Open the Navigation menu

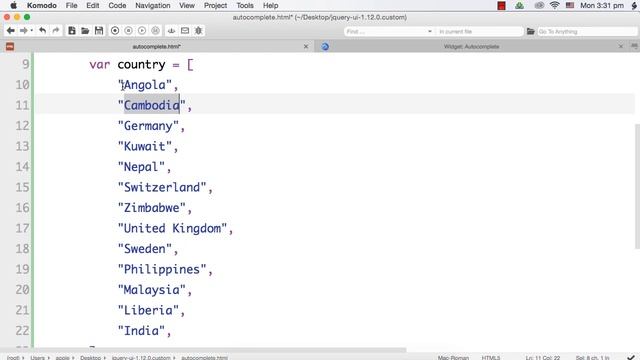(x=153, y=5)
